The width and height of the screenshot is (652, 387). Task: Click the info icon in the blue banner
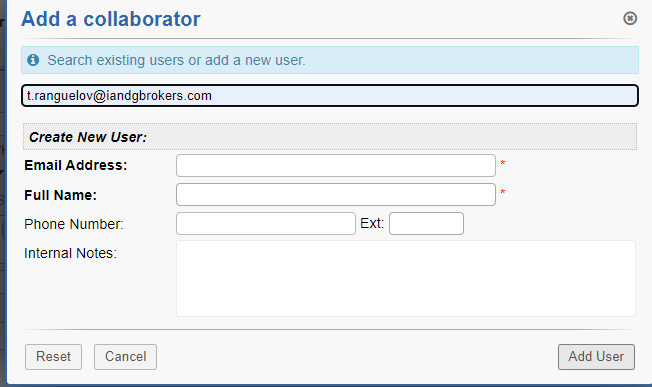33,60
